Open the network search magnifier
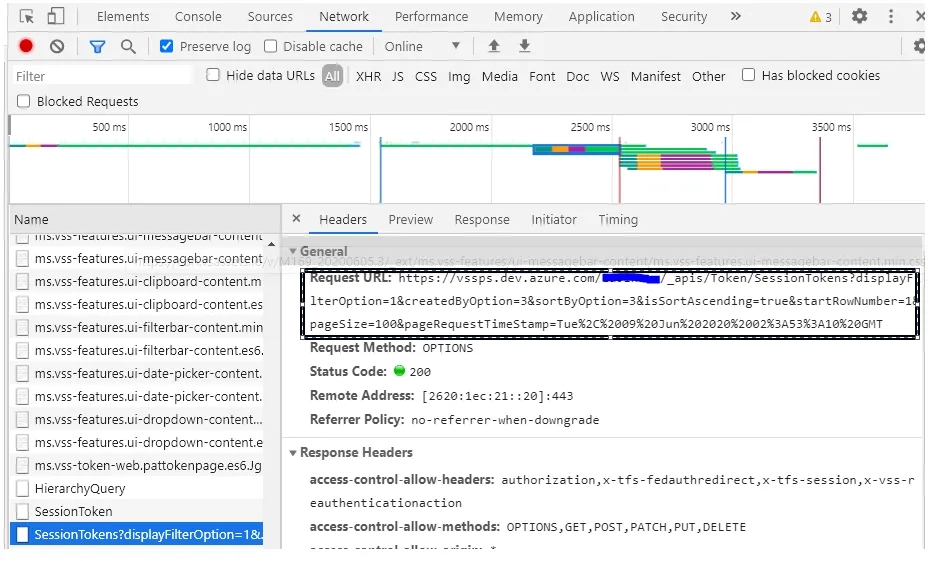 click(x=128, y=46)
